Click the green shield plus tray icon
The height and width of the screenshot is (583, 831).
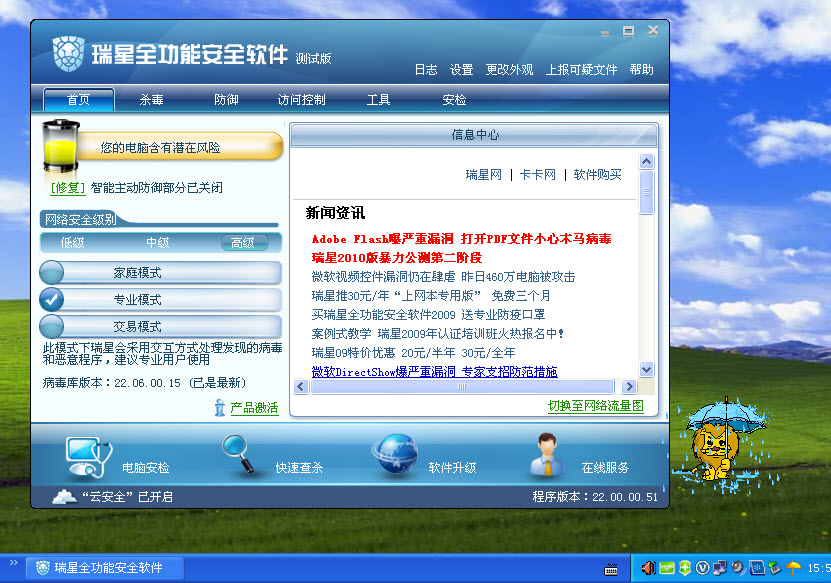point(685,568)
